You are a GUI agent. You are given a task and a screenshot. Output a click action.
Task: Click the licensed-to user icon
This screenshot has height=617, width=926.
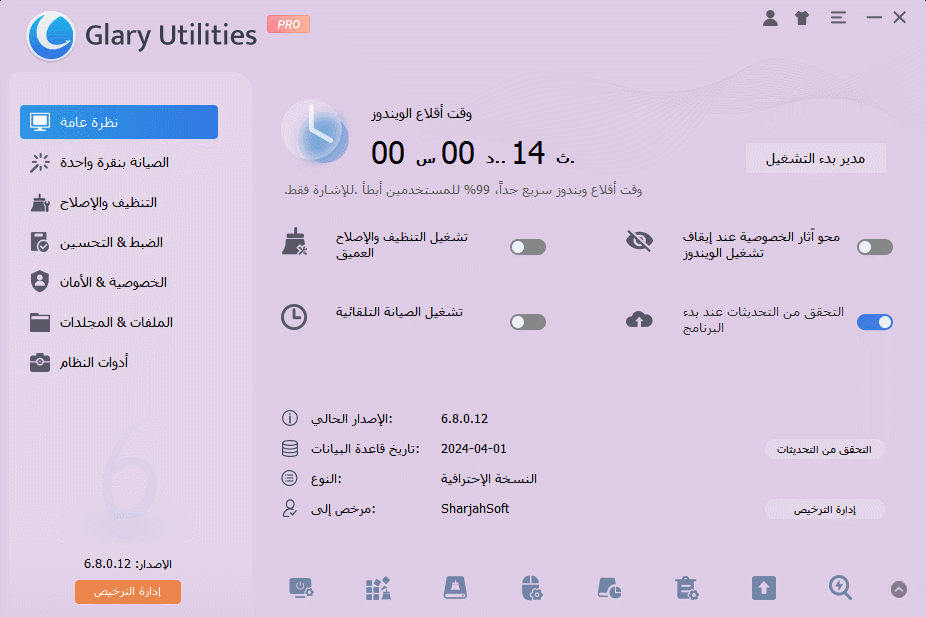289,508
